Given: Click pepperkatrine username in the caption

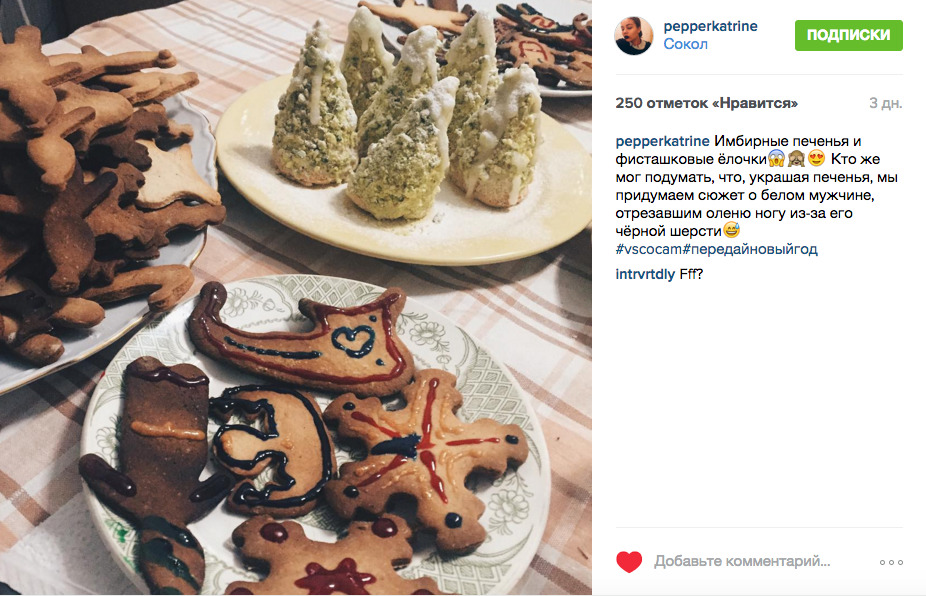Looking at the screenshot, I should pyautogui.click(x=662, y=141).
